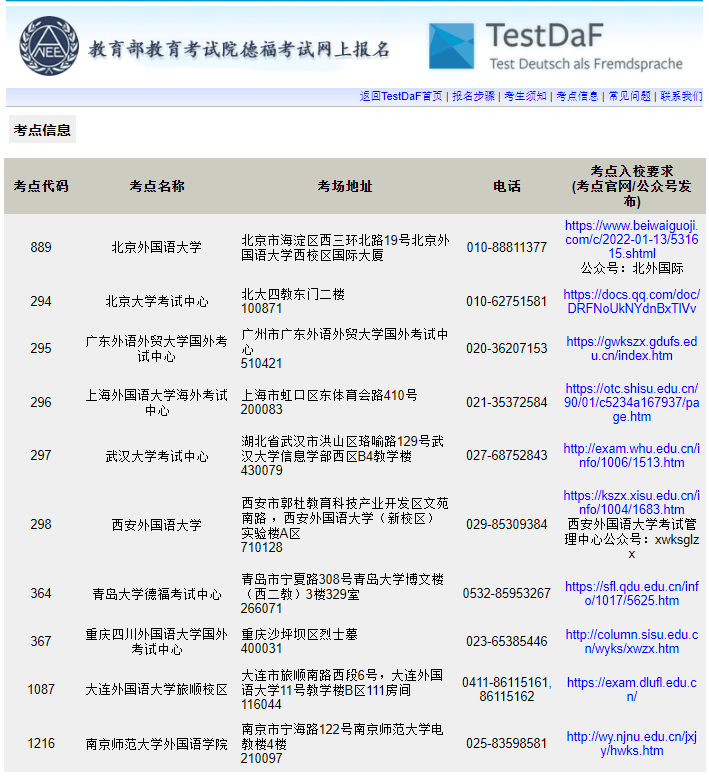Open 常见问题 navigation link
Image resolution: width=709 pixels, height=776 pixels.
[x=629, y=96]
